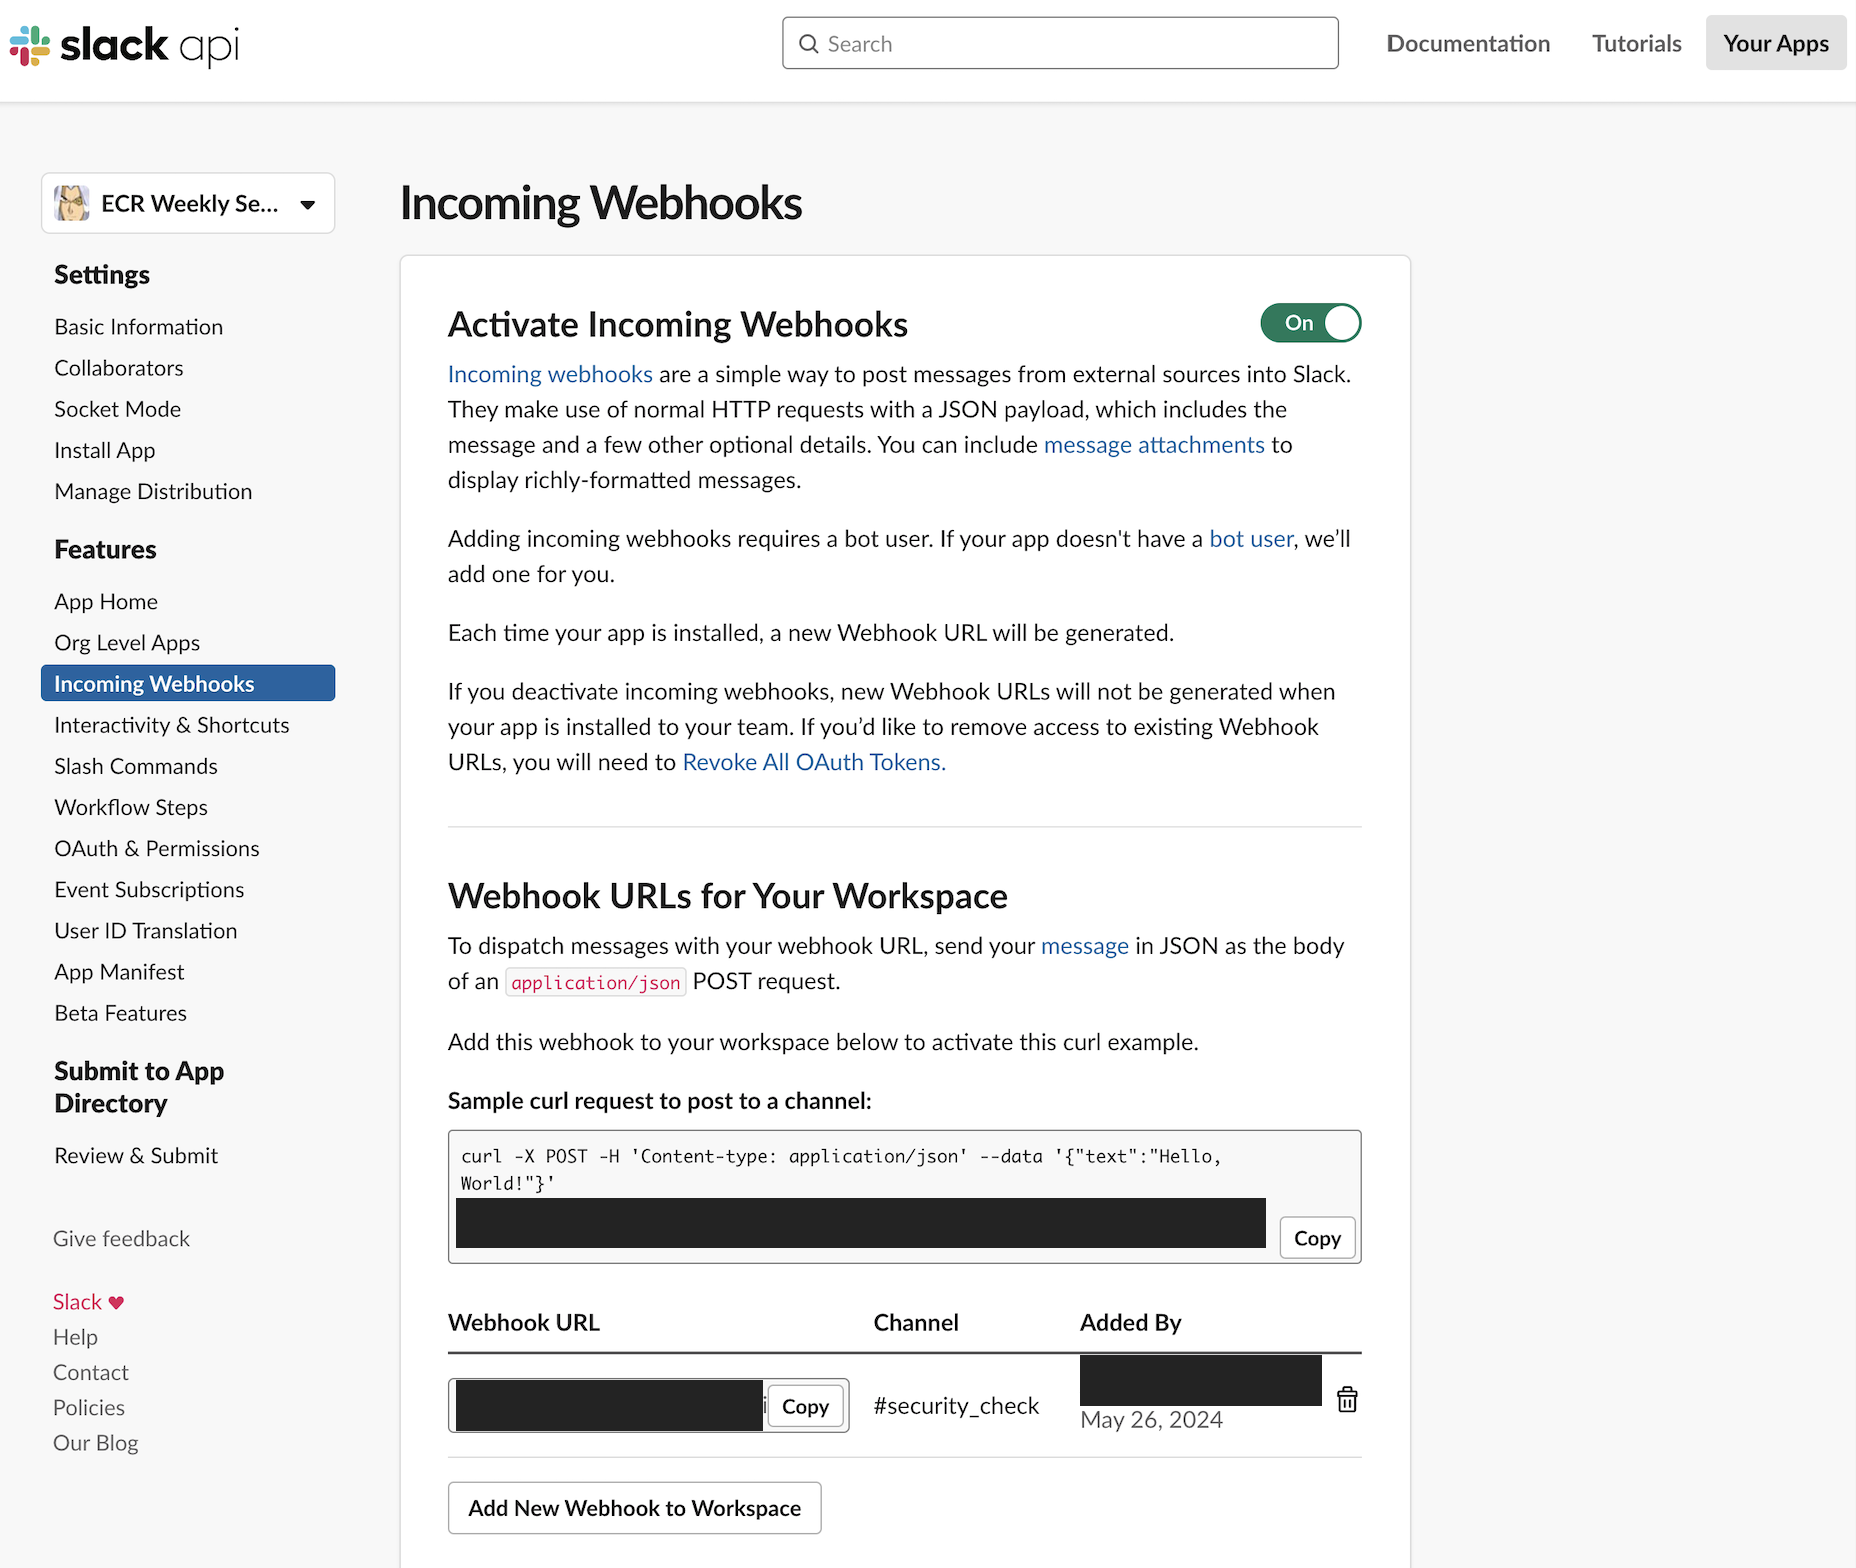Click the magnifier icon in the search box
Screen dimensions: 1856x1568
click(809, 44)
